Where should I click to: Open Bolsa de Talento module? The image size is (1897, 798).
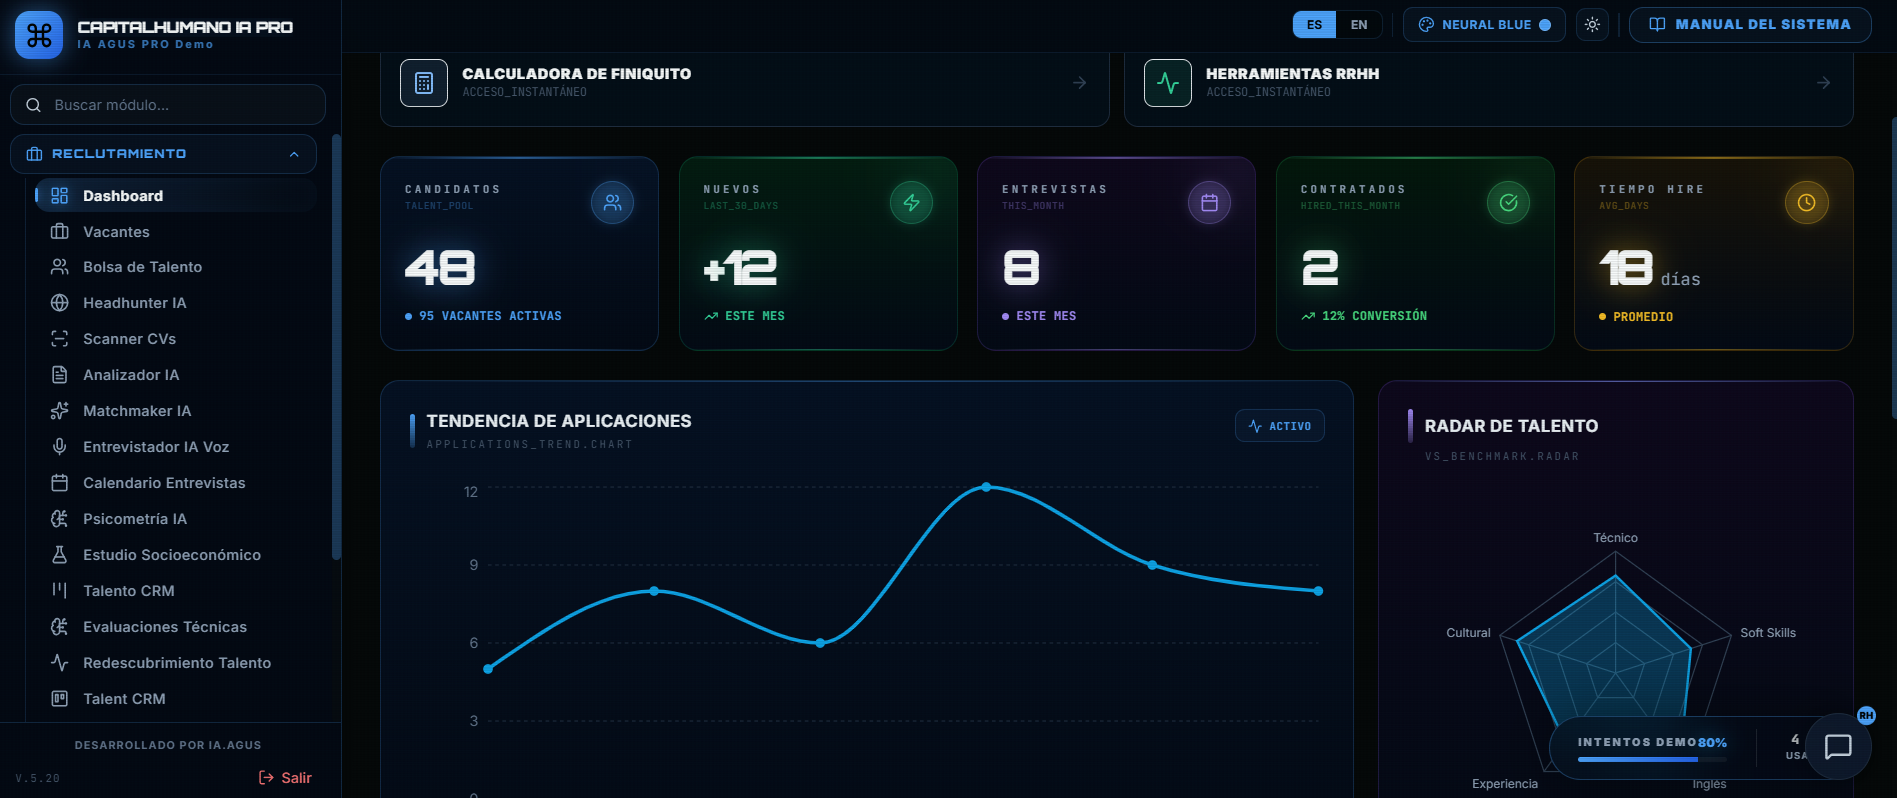tap(176, 267)
